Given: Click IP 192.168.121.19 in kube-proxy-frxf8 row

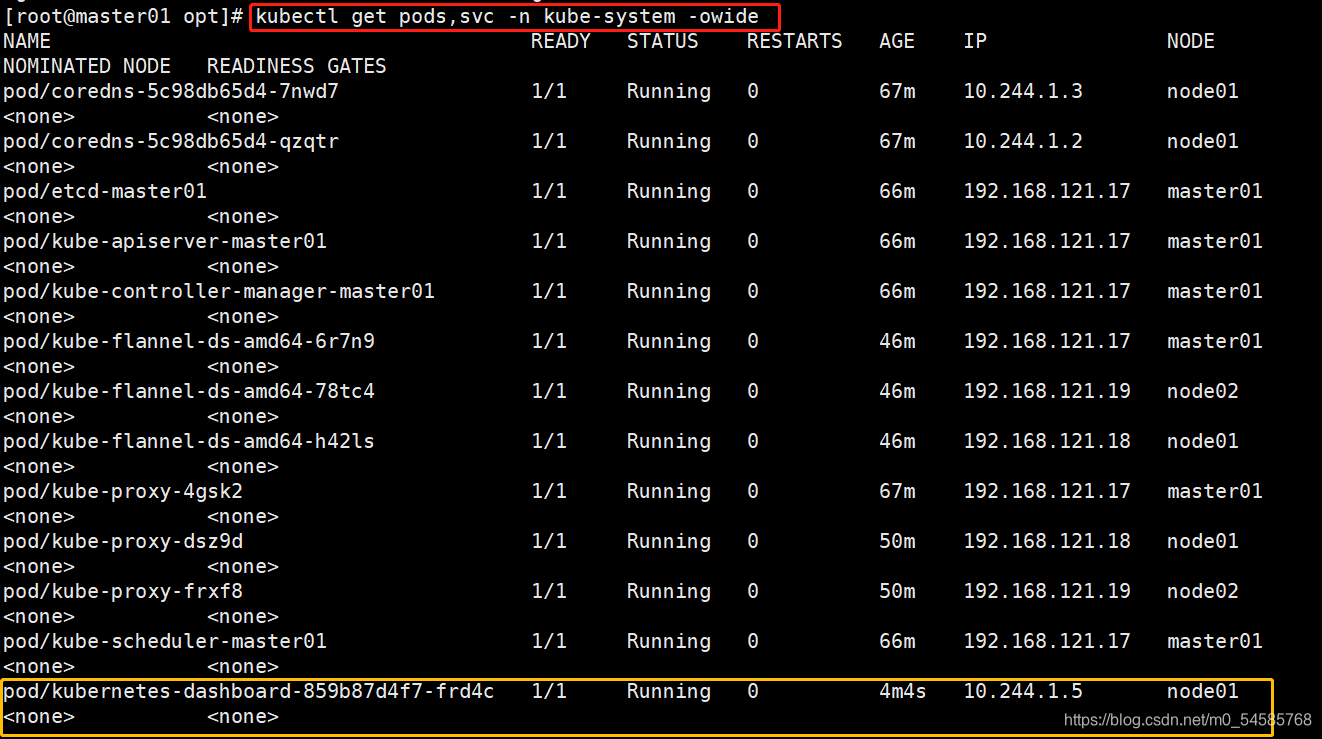Looking at the screenshot, I should pos(1047,591).
